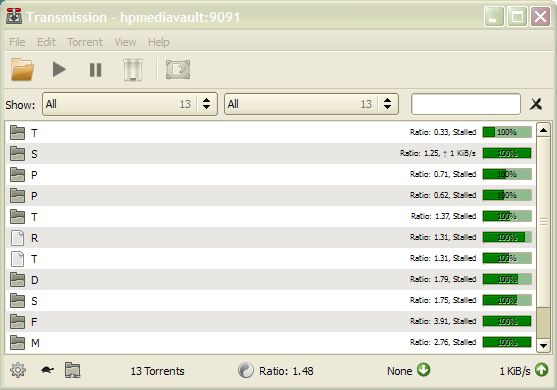The image size is (557, 390).
Task: Open a torrent with the folder icon
Action: pos(22,69)
